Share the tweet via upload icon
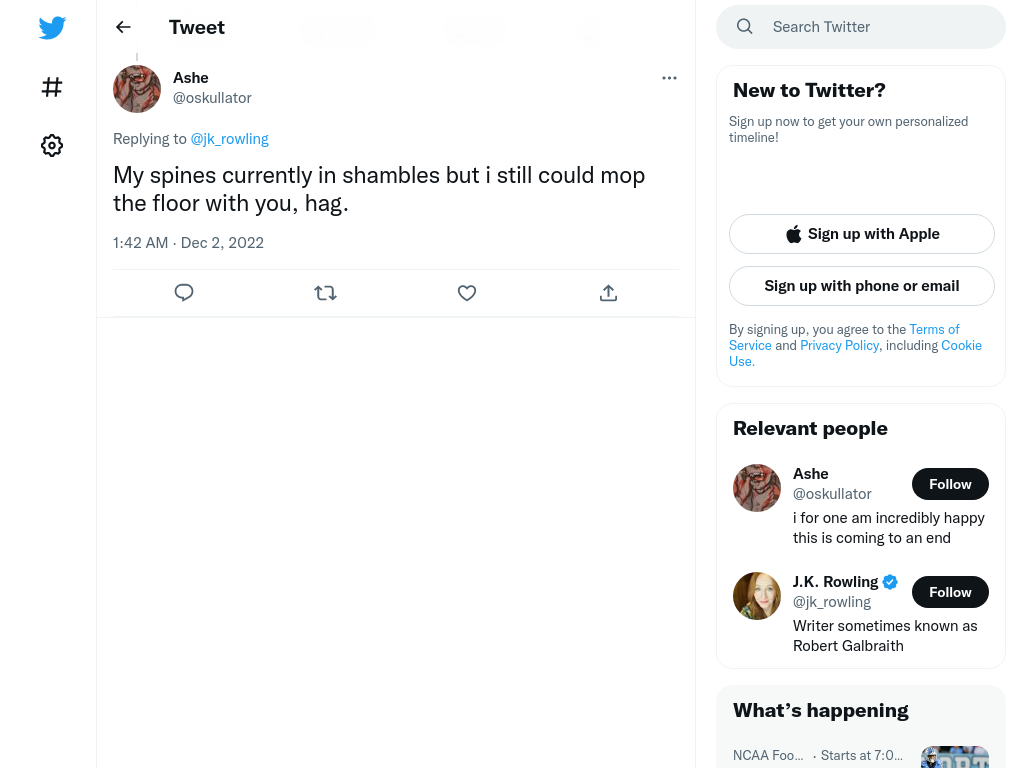The height and width of the screenshot is (768, 1024). click(x=608, y=293)
